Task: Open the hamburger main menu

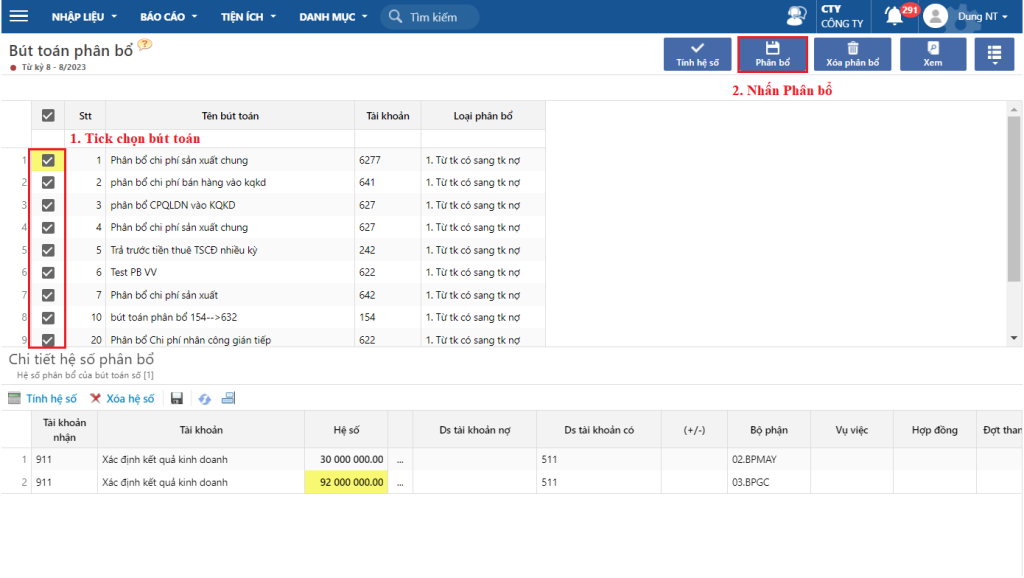Action: [x=19, y=16]
